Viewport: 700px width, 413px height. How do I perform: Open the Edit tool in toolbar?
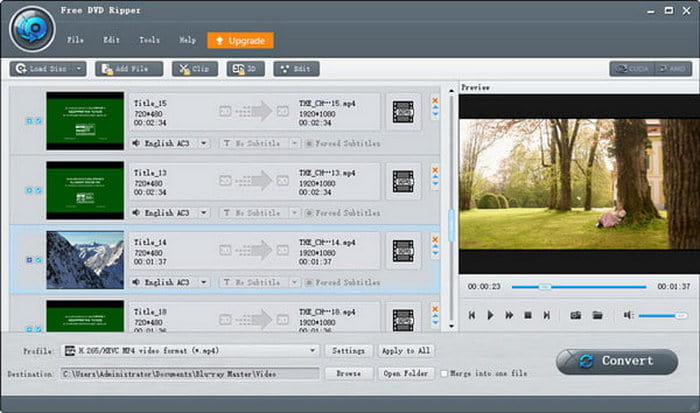point(296,69)
